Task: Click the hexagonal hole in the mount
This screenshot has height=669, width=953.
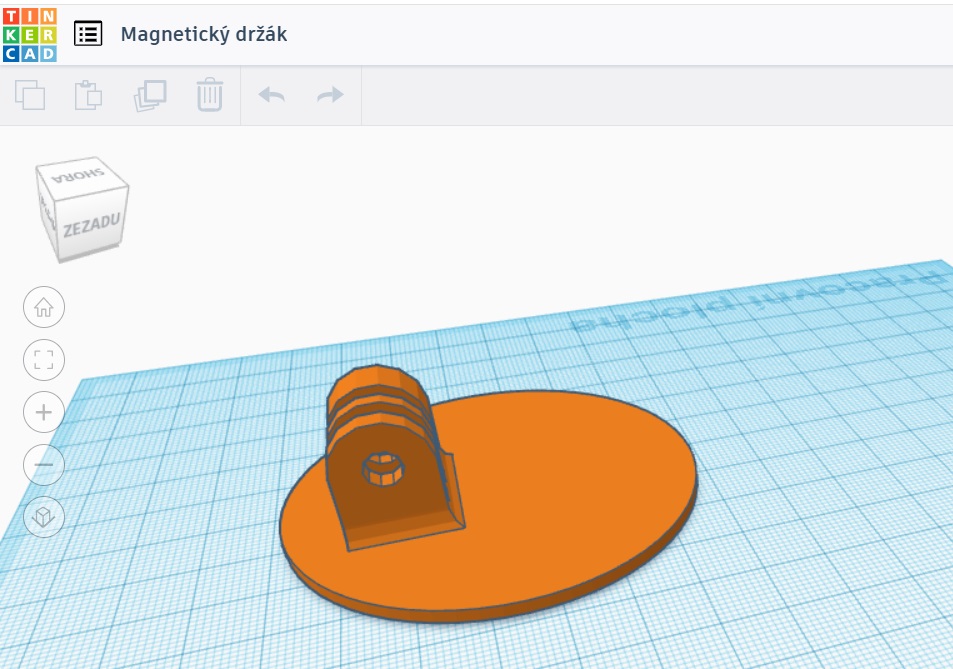Action: click(x=382, y=467)
